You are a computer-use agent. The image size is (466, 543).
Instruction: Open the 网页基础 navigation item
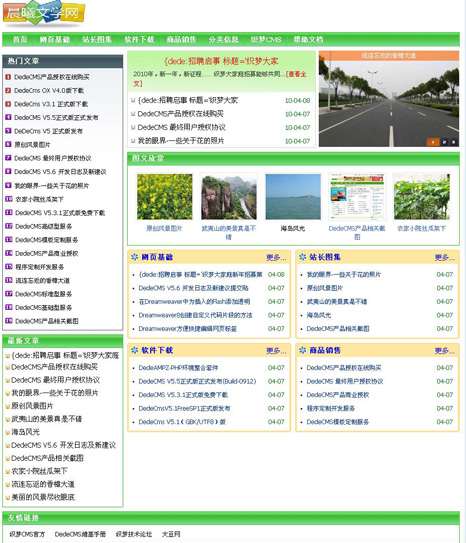[54, 39]
